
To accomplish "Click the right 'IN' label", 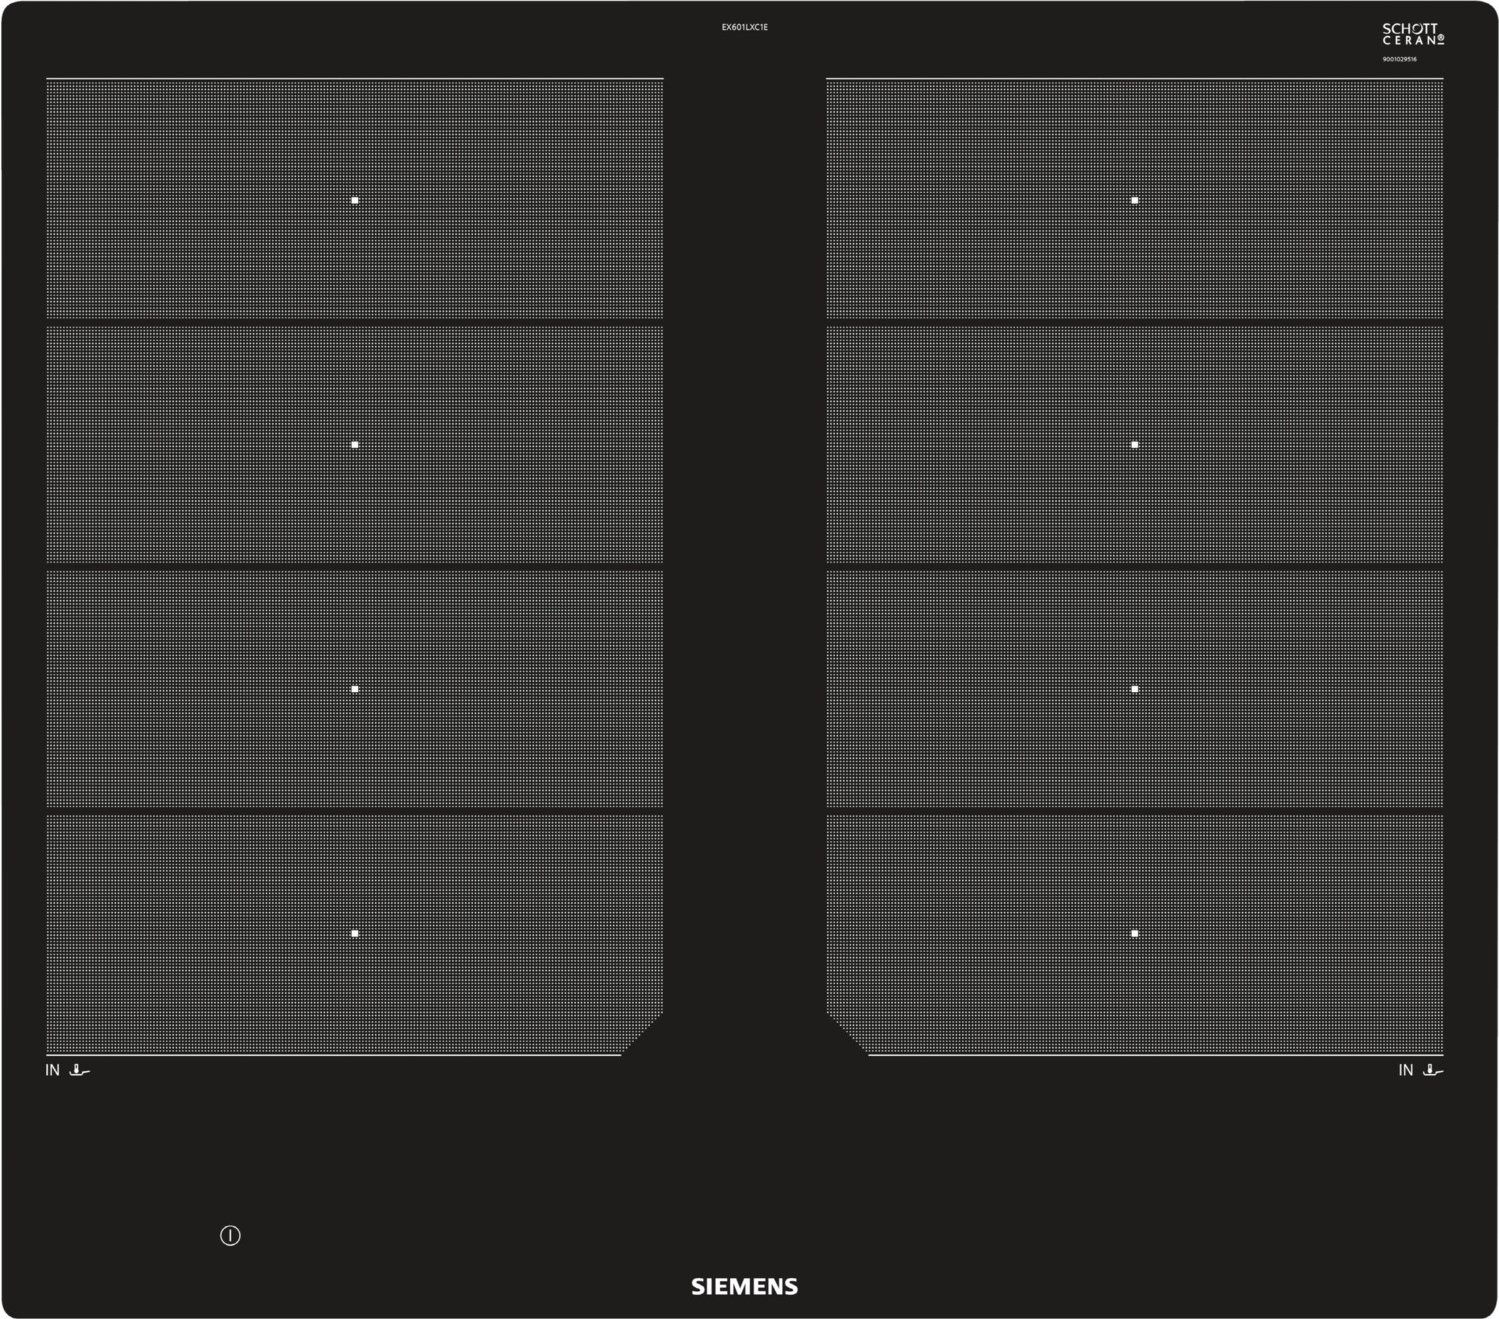I will [1405, 1071].
